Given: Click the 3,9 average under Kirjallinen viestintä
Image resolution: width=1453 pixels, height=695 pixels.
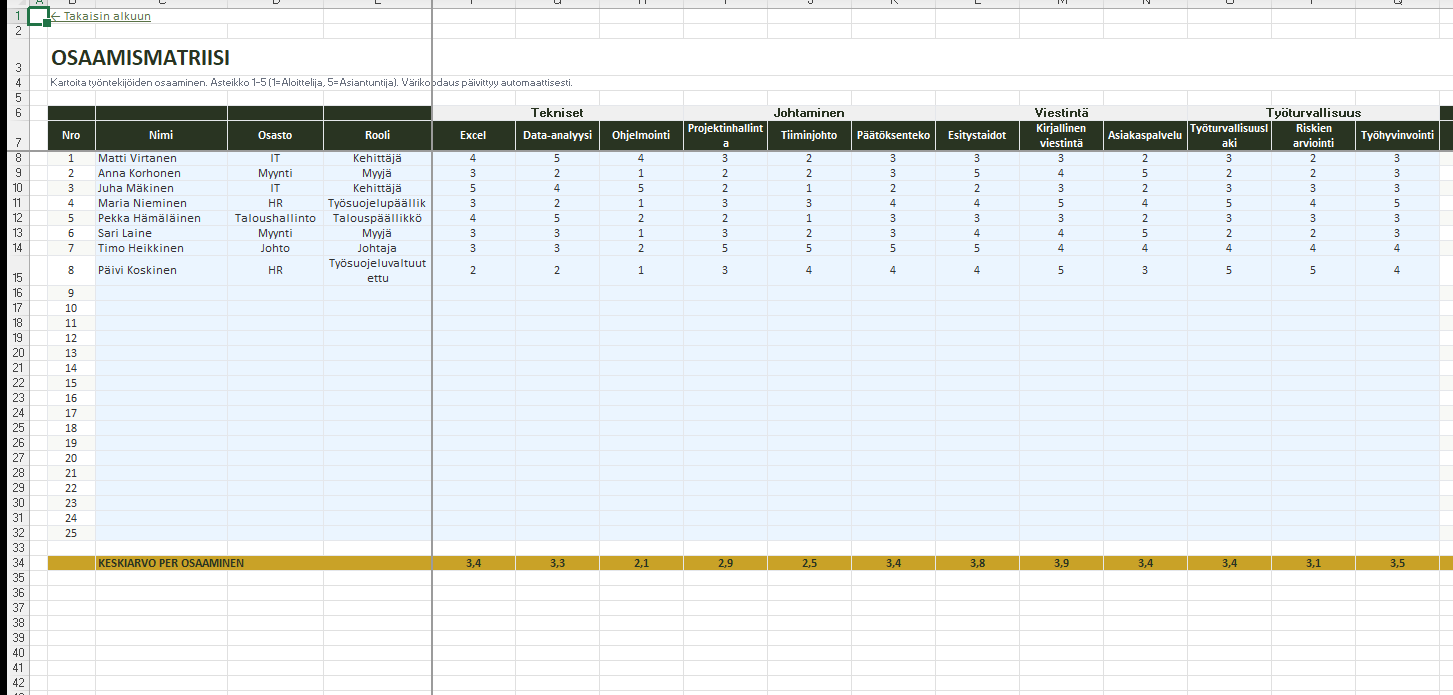Looking at the screenshot, I should pyautogui.click(x=1061, y=563).
